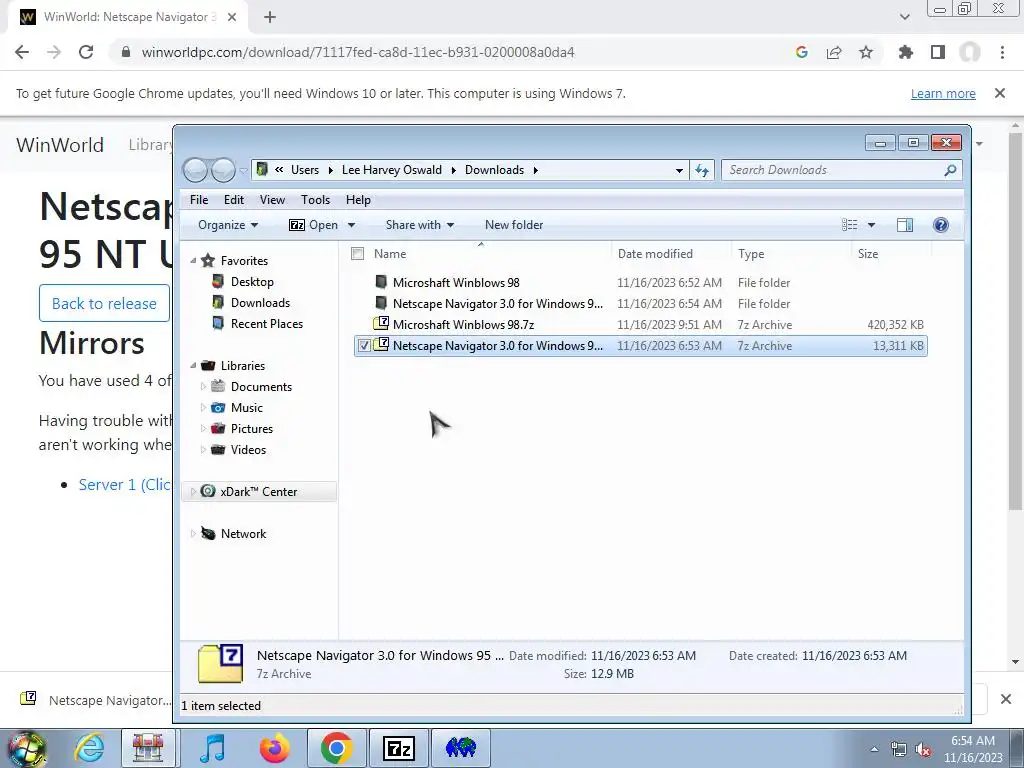Click the search magnifier in Search Downloads

tap(950, 170)
